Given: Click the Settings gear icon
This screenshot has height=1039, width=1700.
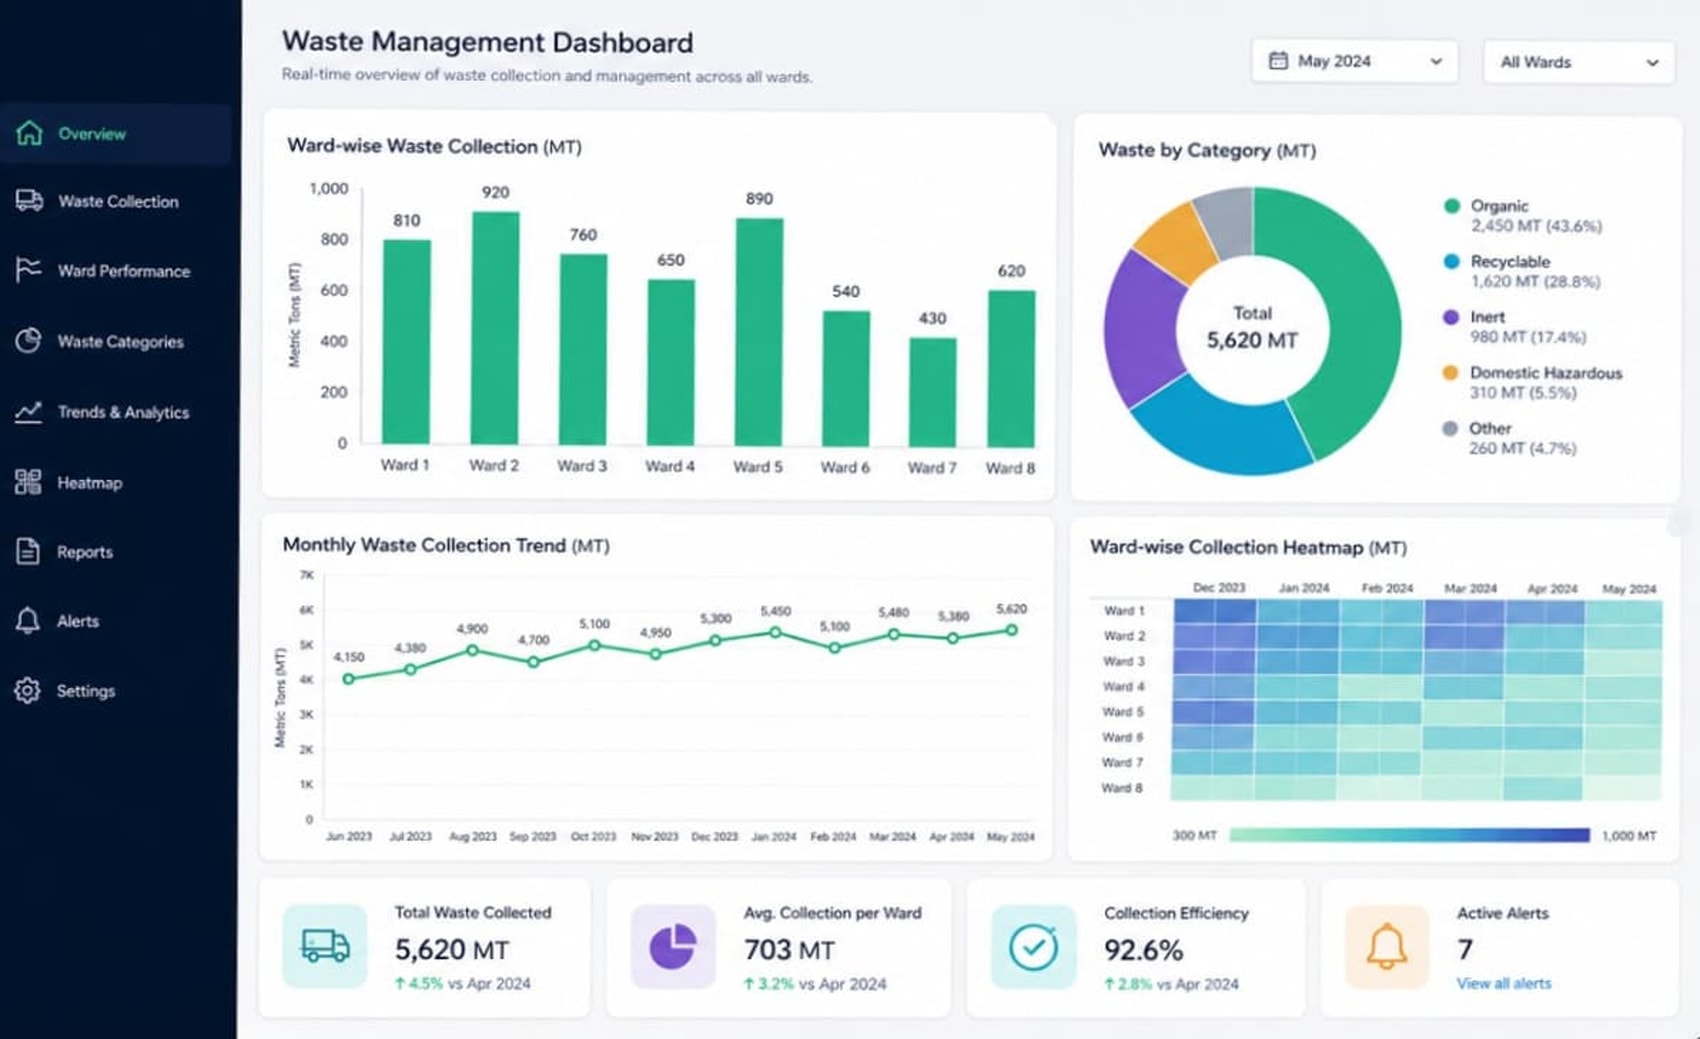Looking at the screenshot, I should [28, 690].
